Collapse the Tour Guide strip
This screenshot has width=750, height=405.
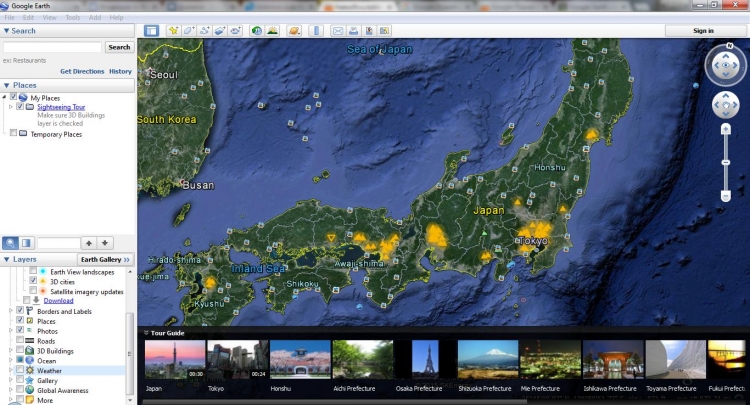146,333
